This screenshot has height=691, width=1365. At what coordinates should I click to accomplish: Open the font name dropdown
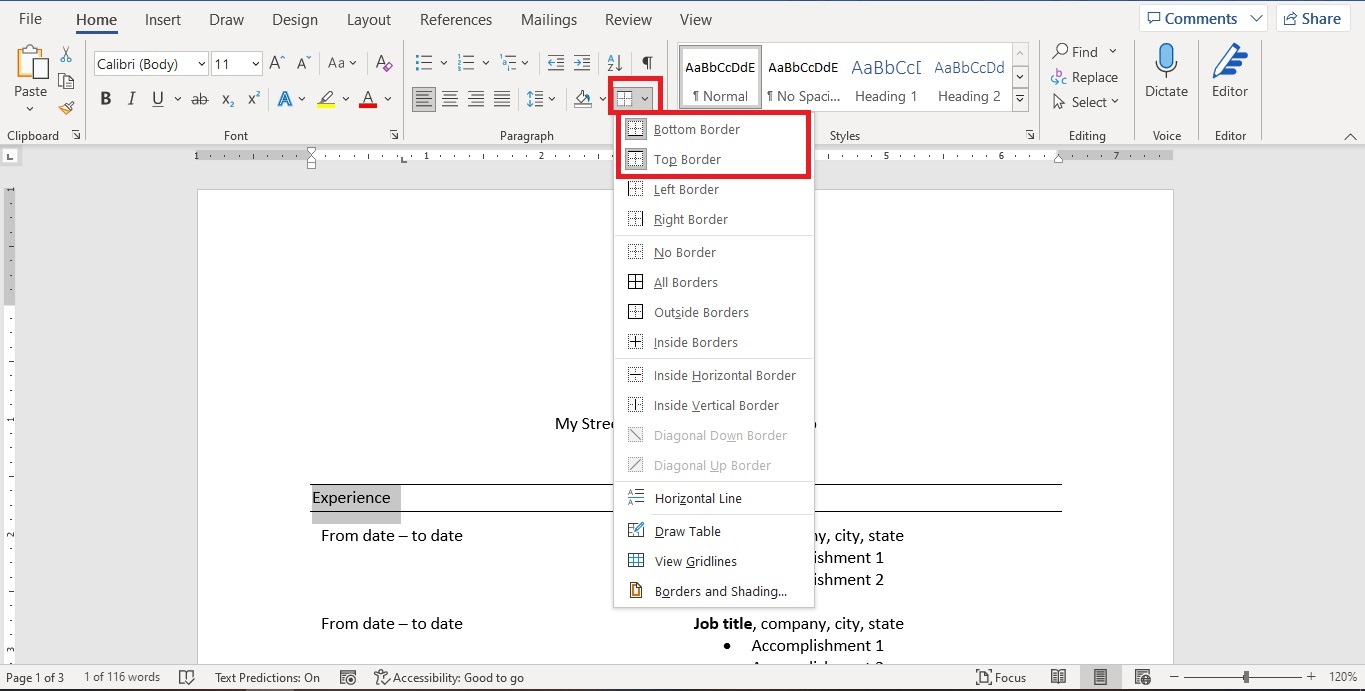202,64
